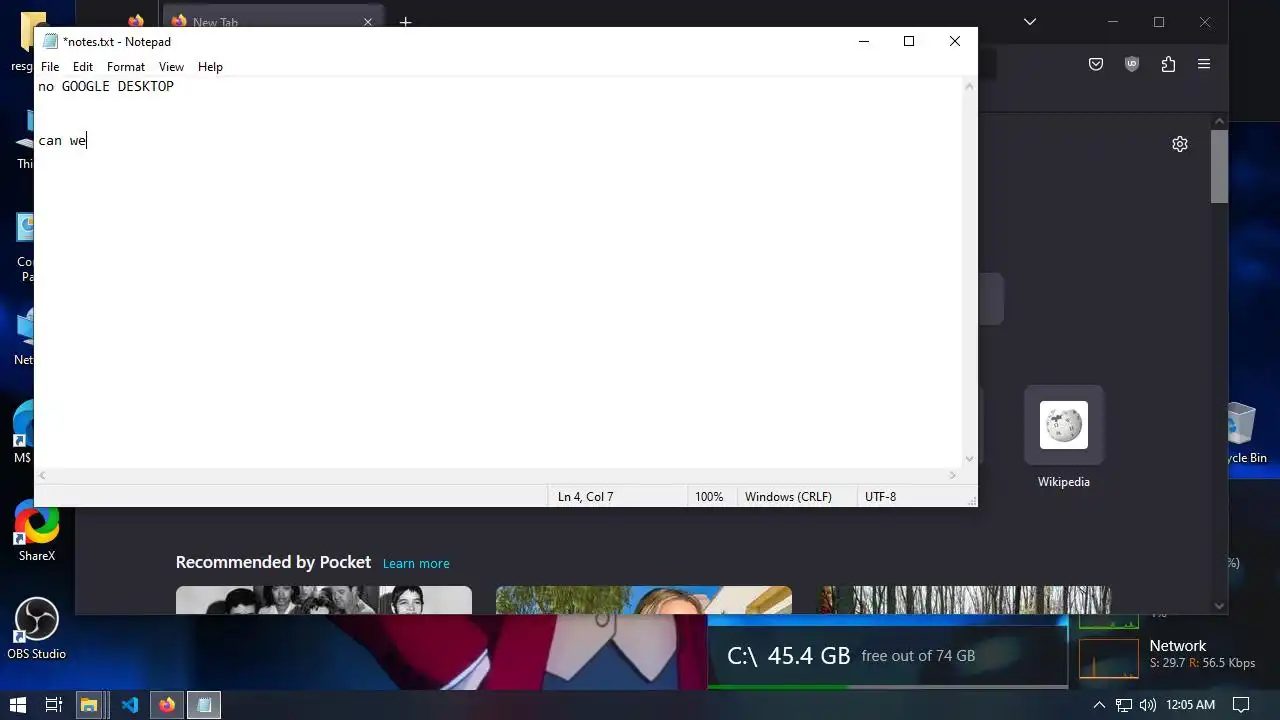
Task: Place the cursor on the 'can we' line
Action: click(62, 141)
